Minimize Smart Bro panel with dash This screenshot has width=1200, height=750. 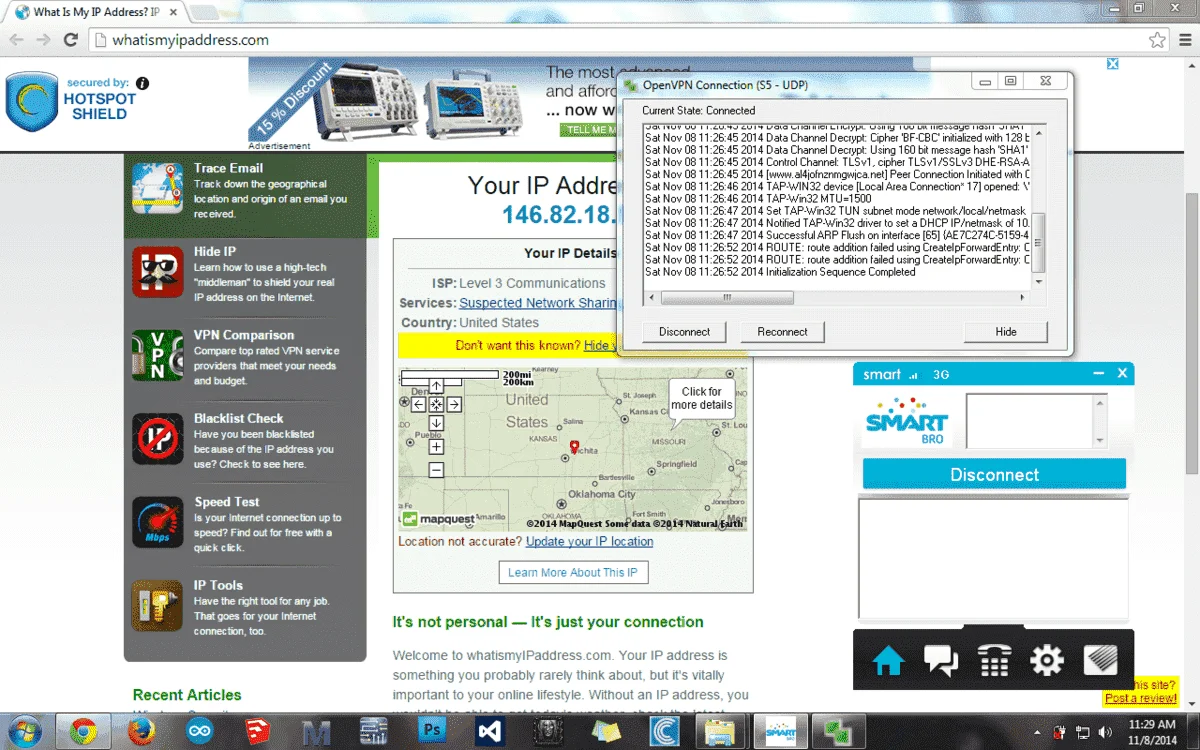(x=1098, y=373)
